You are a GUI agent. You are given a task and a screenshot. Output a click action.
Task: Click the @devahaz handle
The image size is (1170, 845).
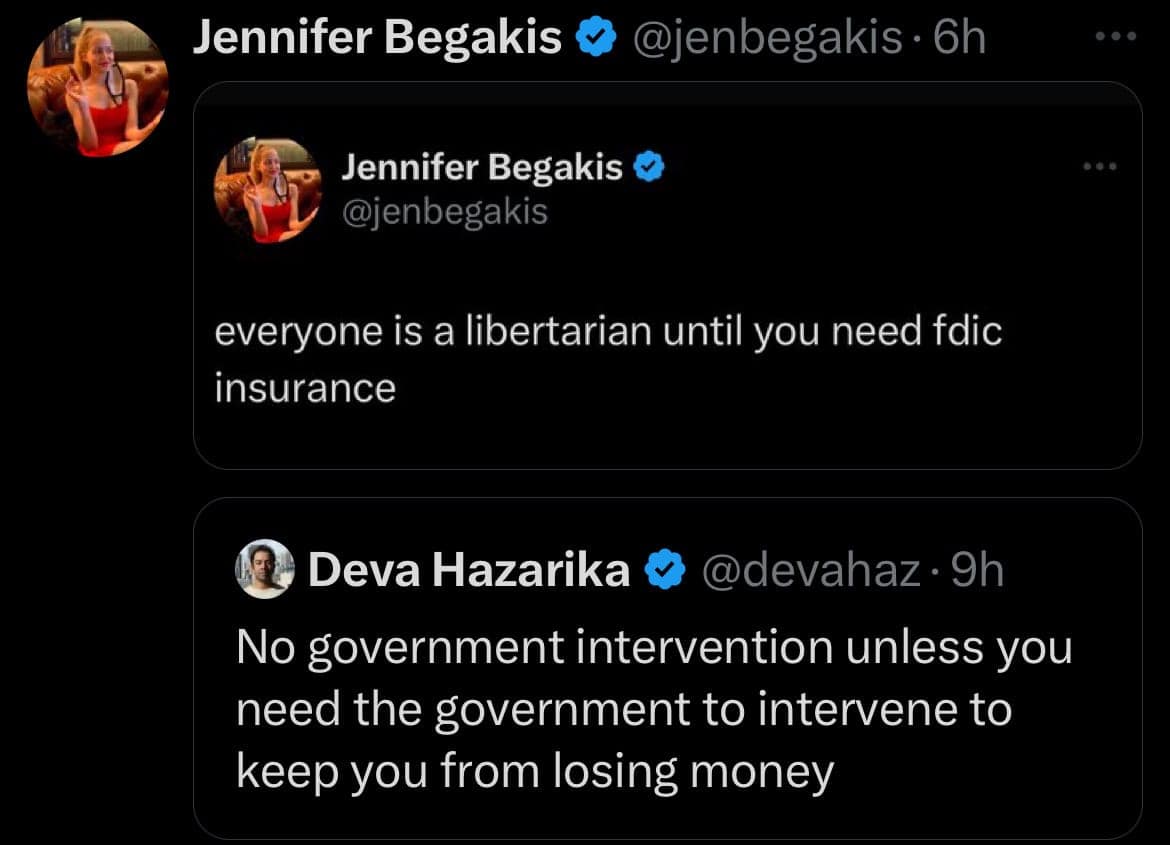tap(812, 571)
